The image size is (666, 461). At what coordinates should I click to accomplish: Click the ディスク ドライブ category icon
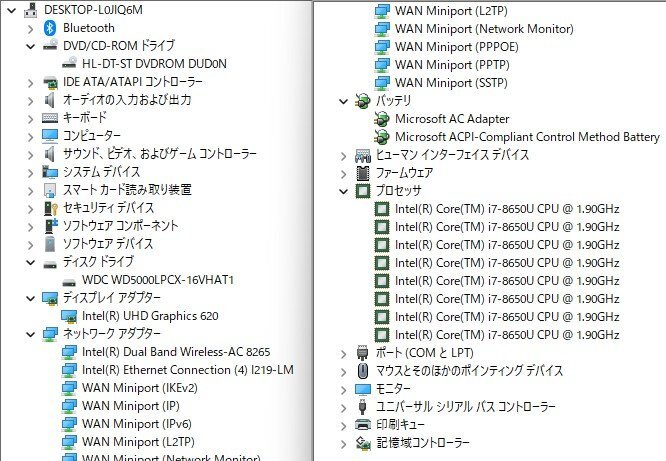[50, 265]
